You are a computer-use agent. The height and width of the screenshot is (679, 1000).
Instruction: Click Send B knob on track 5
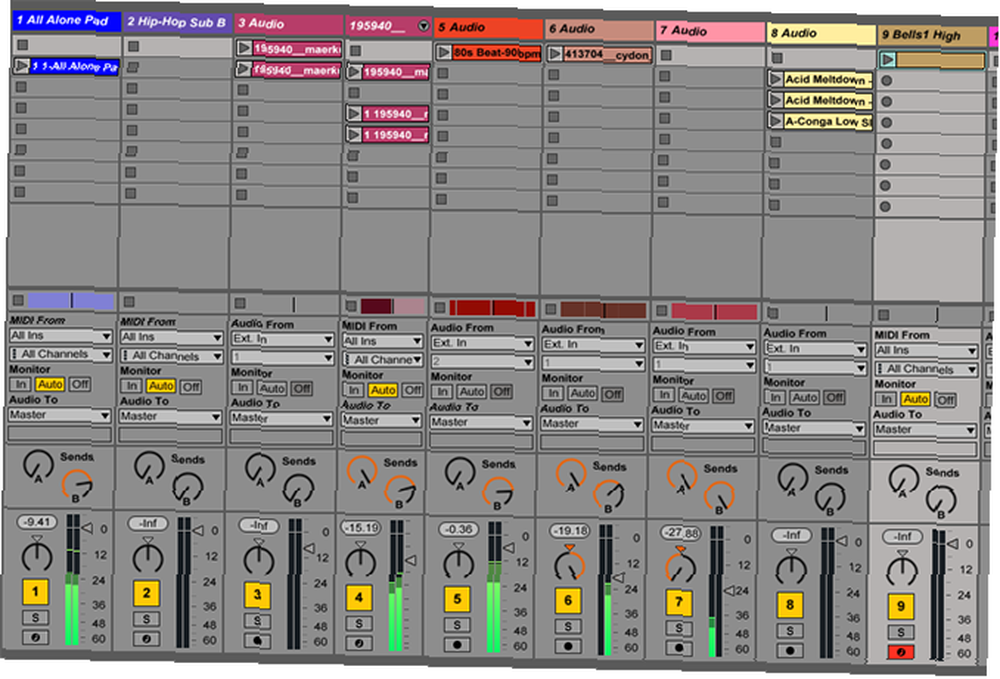click(498, 493)
